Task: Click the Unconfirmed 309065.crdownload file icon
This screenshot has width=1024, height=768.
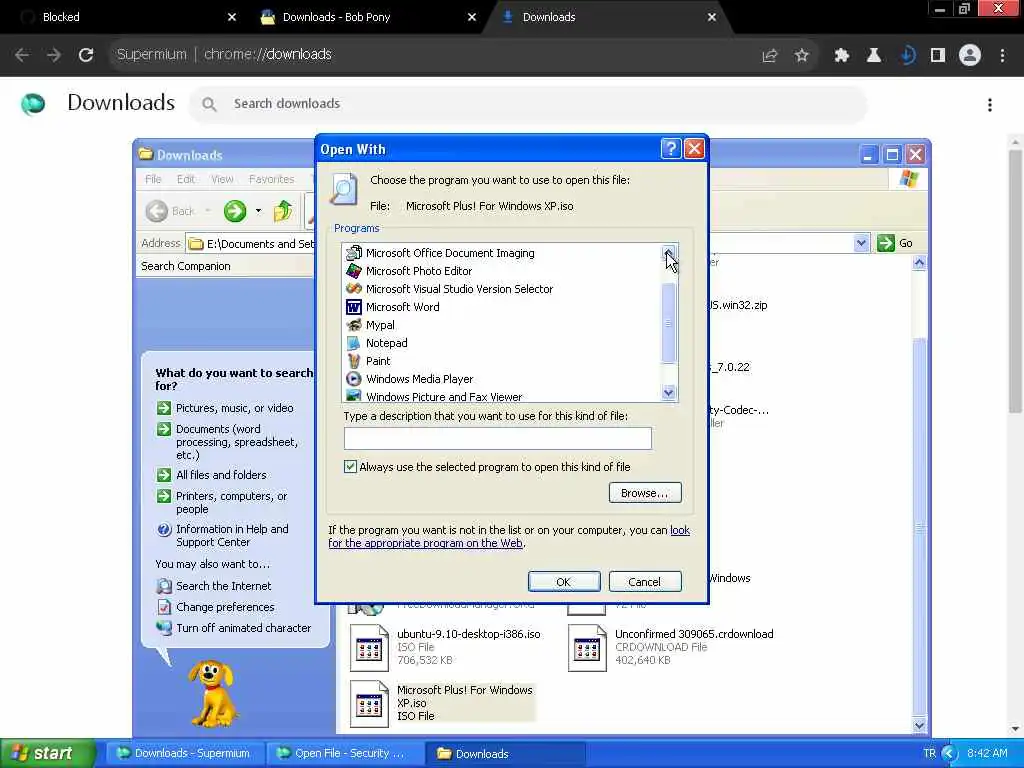Action: 587,647
